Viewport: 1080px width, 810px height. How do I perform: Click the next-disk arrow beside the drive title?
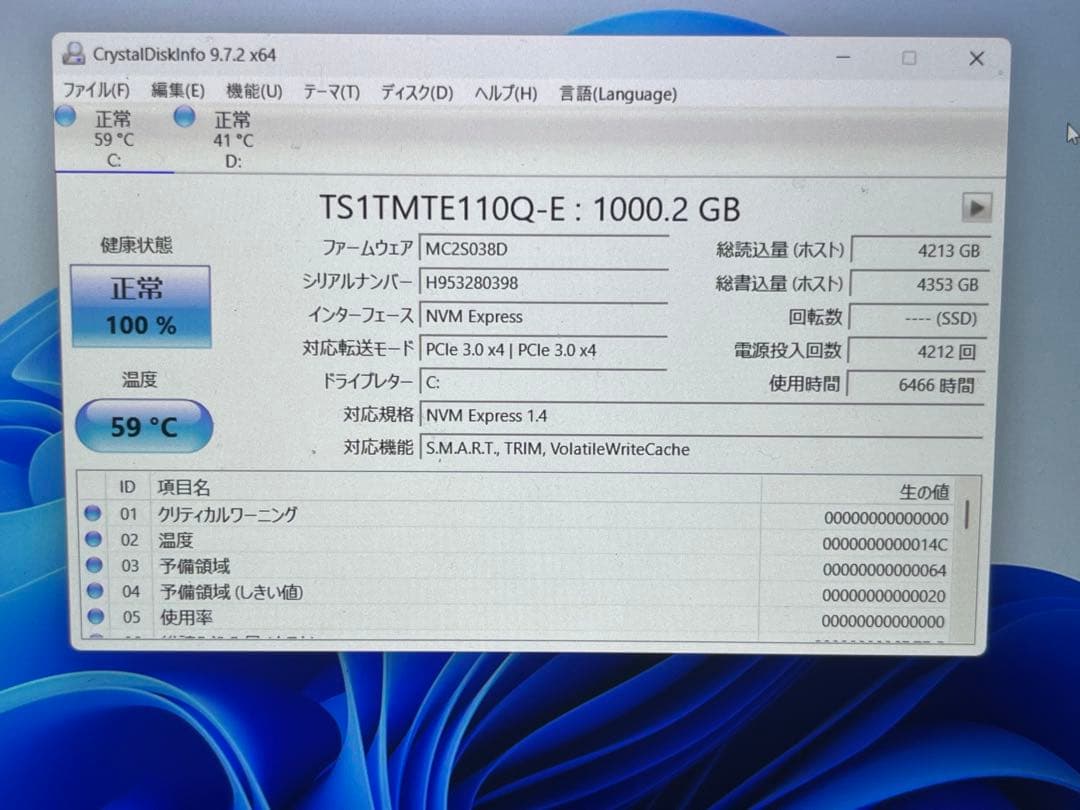[977, 208]
